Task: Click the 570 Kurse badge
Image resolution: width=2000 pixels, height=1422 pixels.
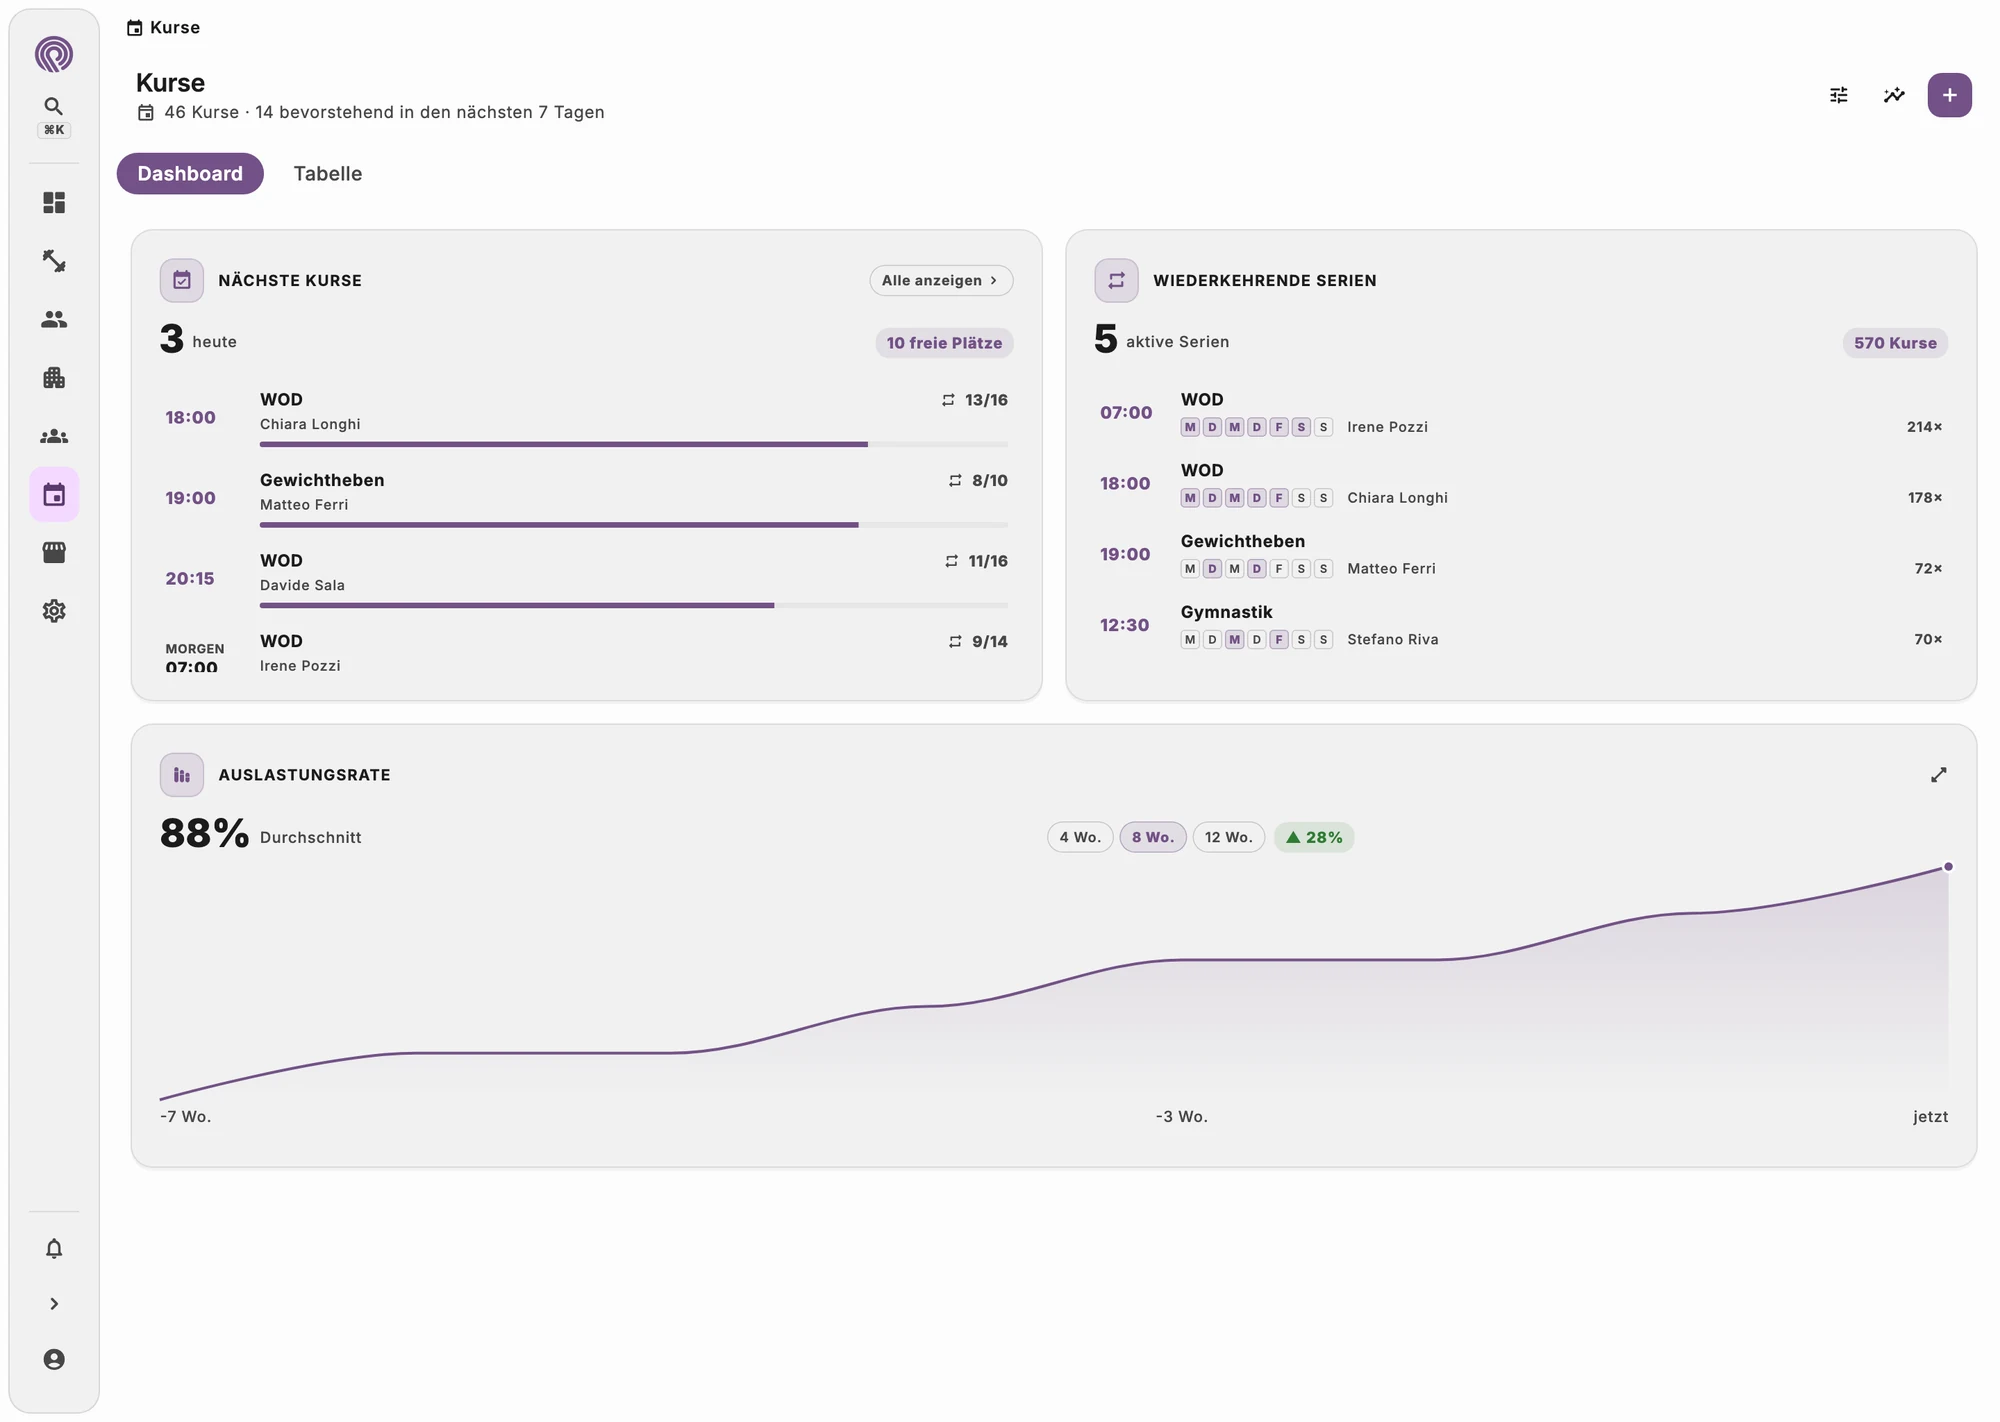Action: [1895, 343]
